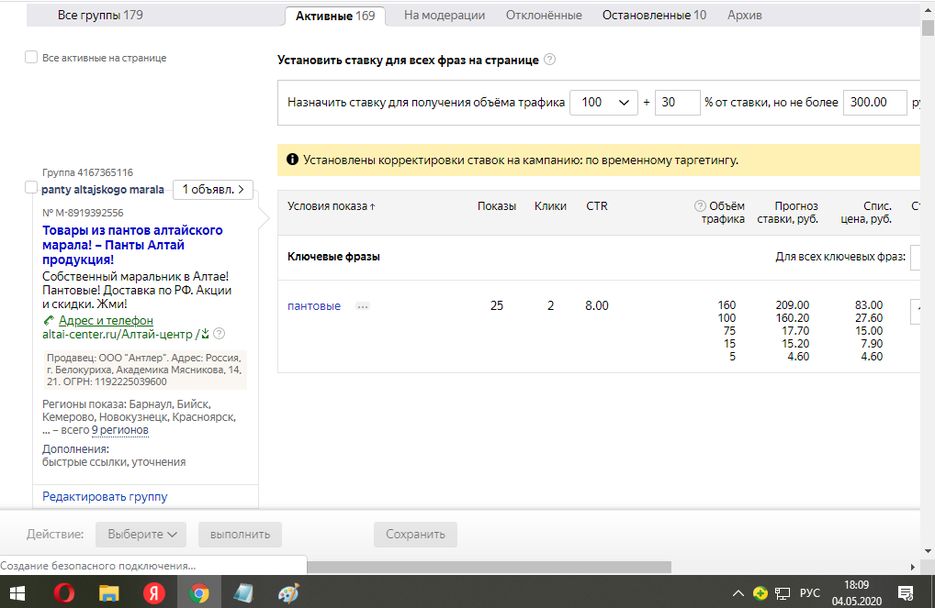Viewport: 935px width, 608px height.
Task: Launch Yandex browser from the taskbar
Action: tap(155, 593)
